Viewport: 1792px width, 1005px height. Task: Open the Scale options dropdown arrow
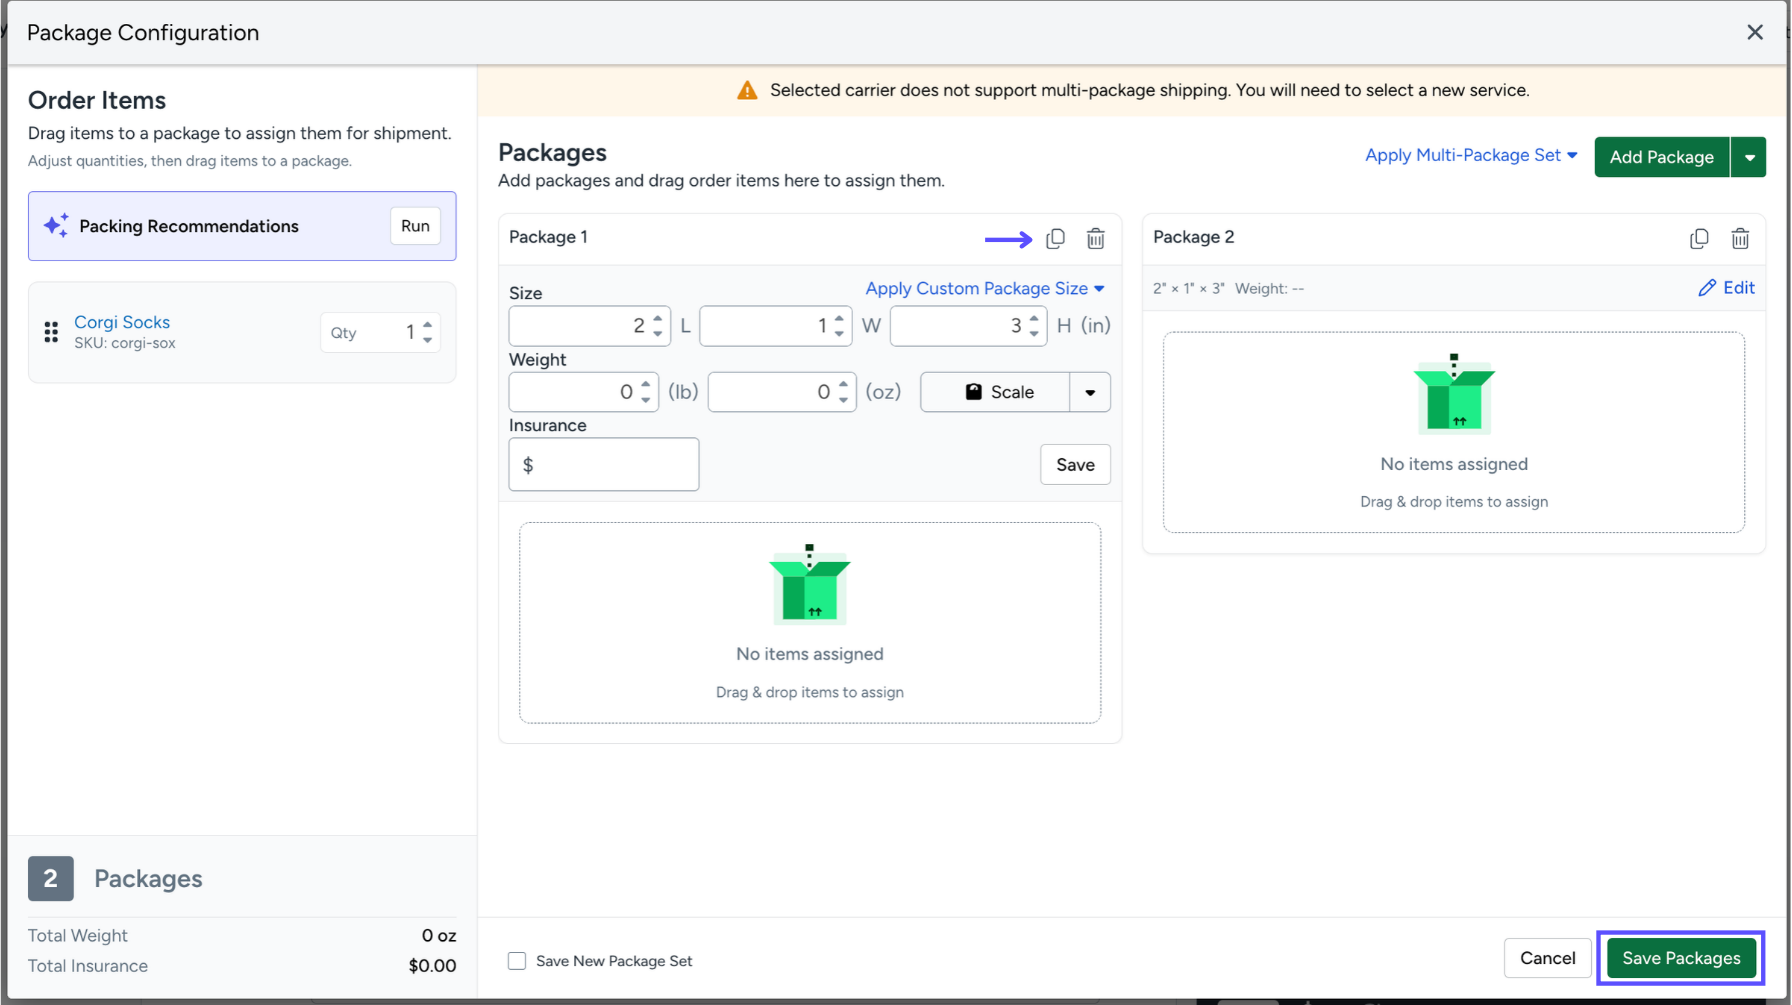click(1090, 392)
